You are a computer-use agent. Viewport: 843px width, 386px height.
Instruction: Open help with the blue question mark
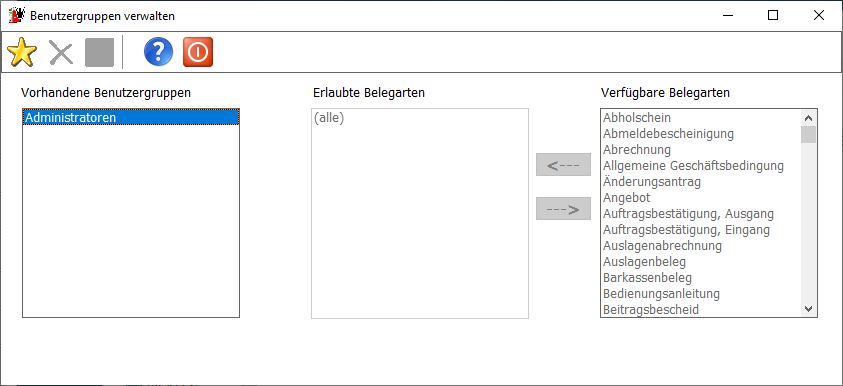159,52
